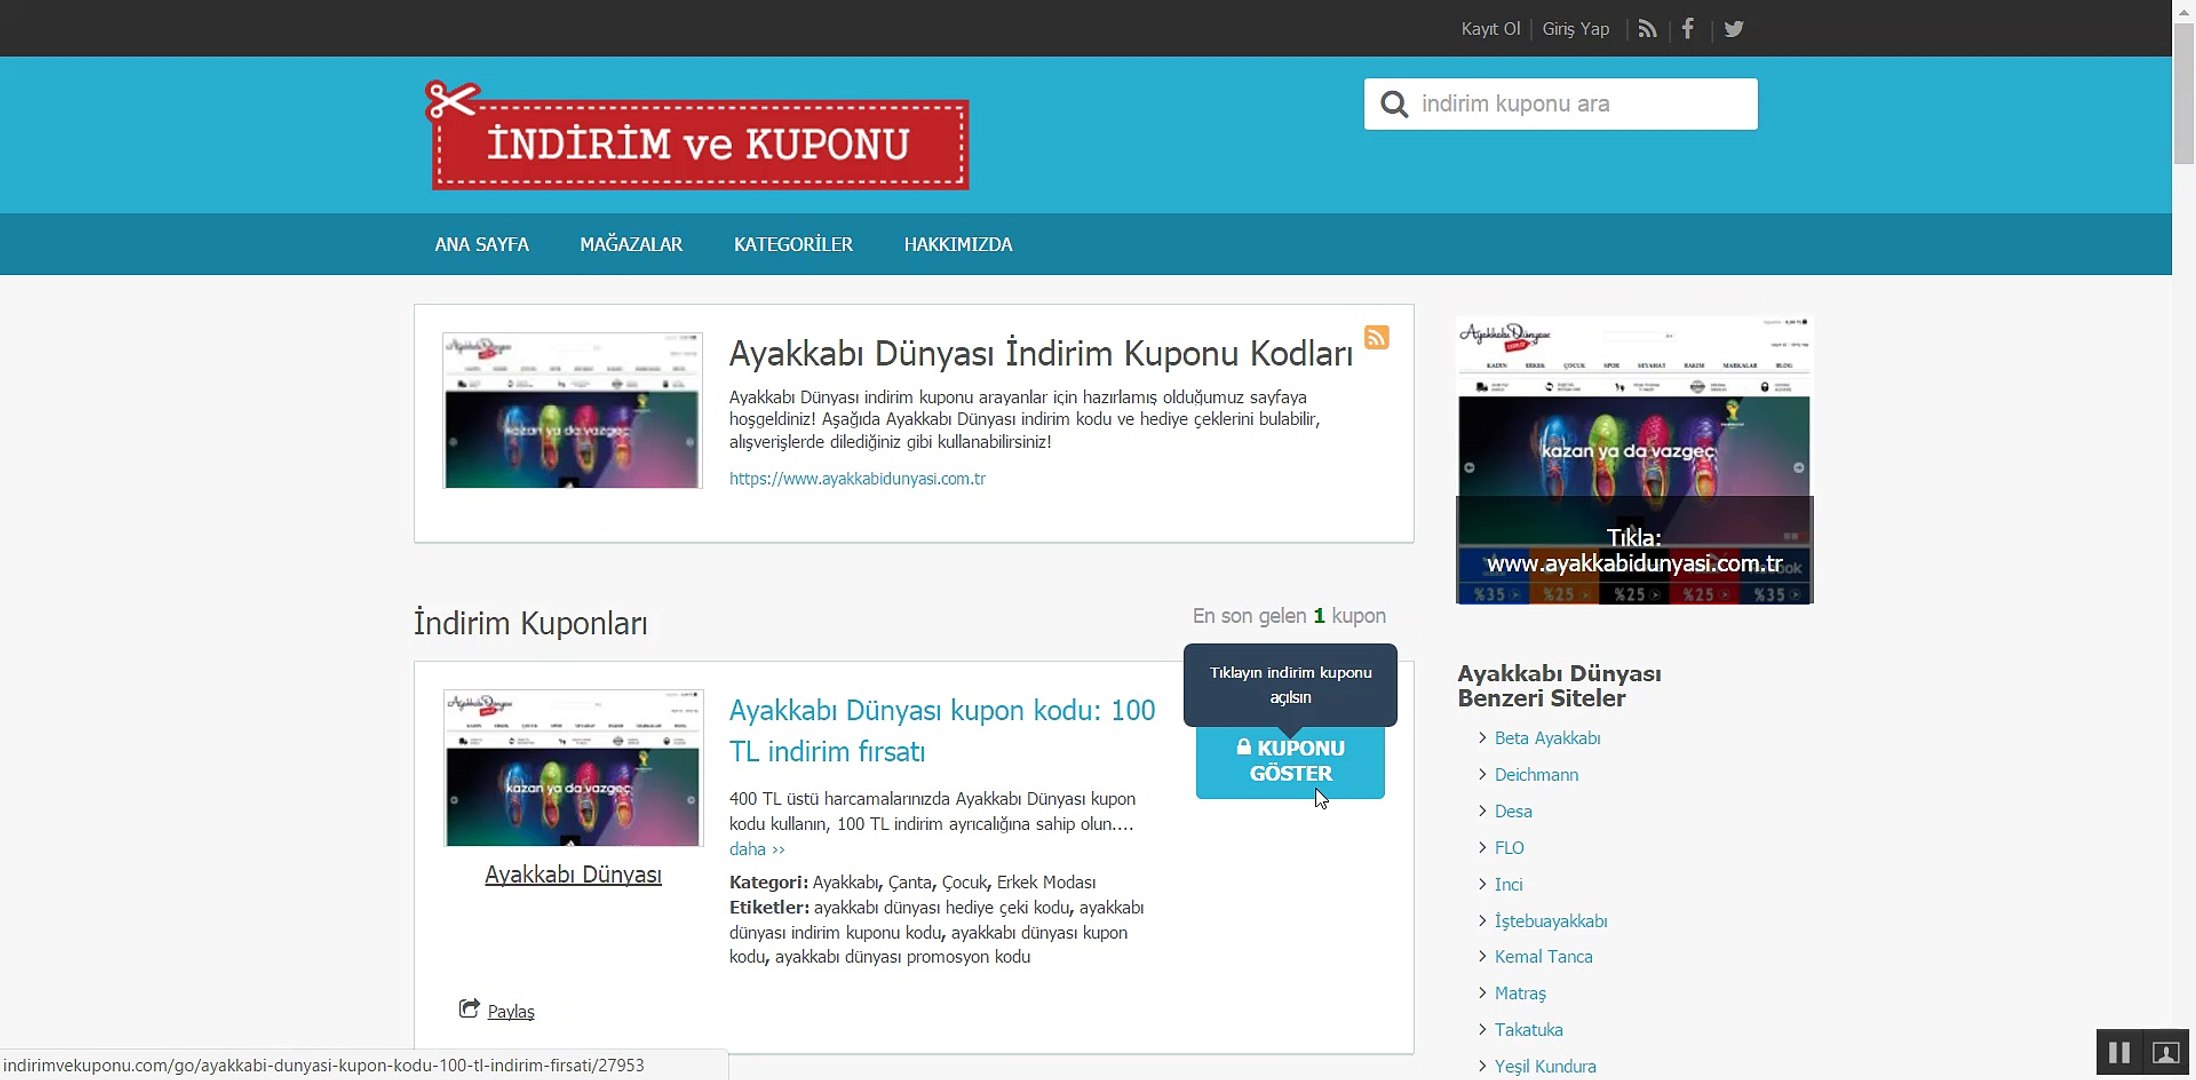The height and width of the screenshot is (1080, 2196).
Task: Open the site's Twitter icon
Action: pos(1734,28)
